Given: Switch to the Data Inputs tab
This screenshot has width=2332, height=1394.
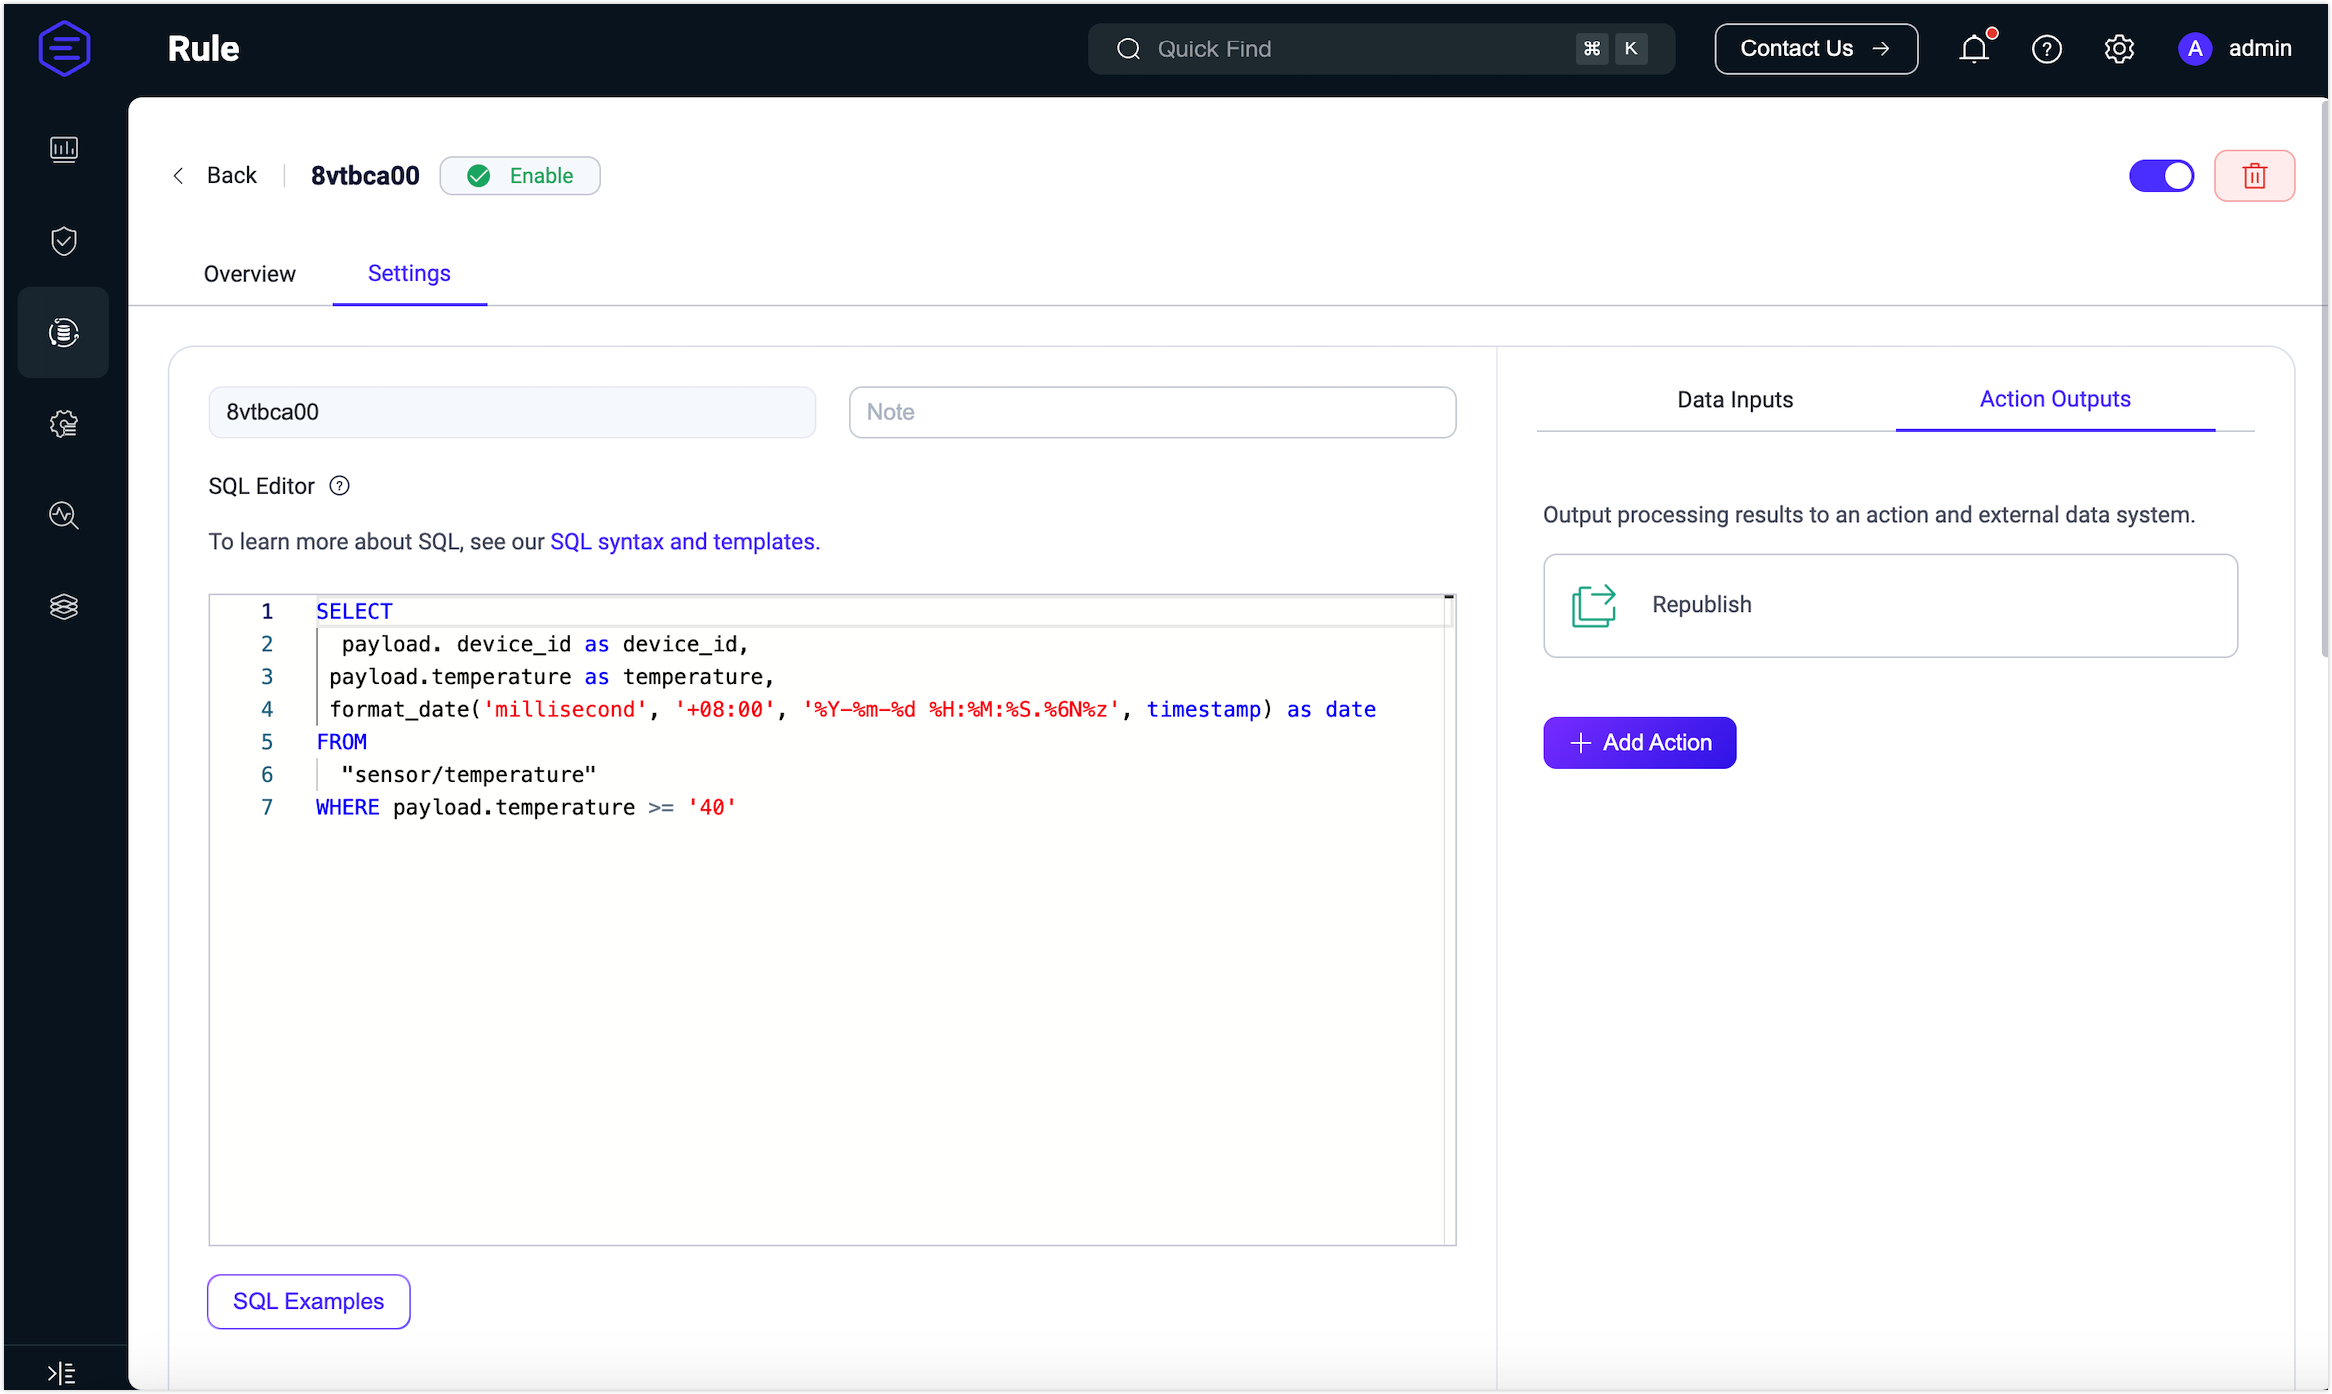Looking at the screenshot, I should [1733, 398].
